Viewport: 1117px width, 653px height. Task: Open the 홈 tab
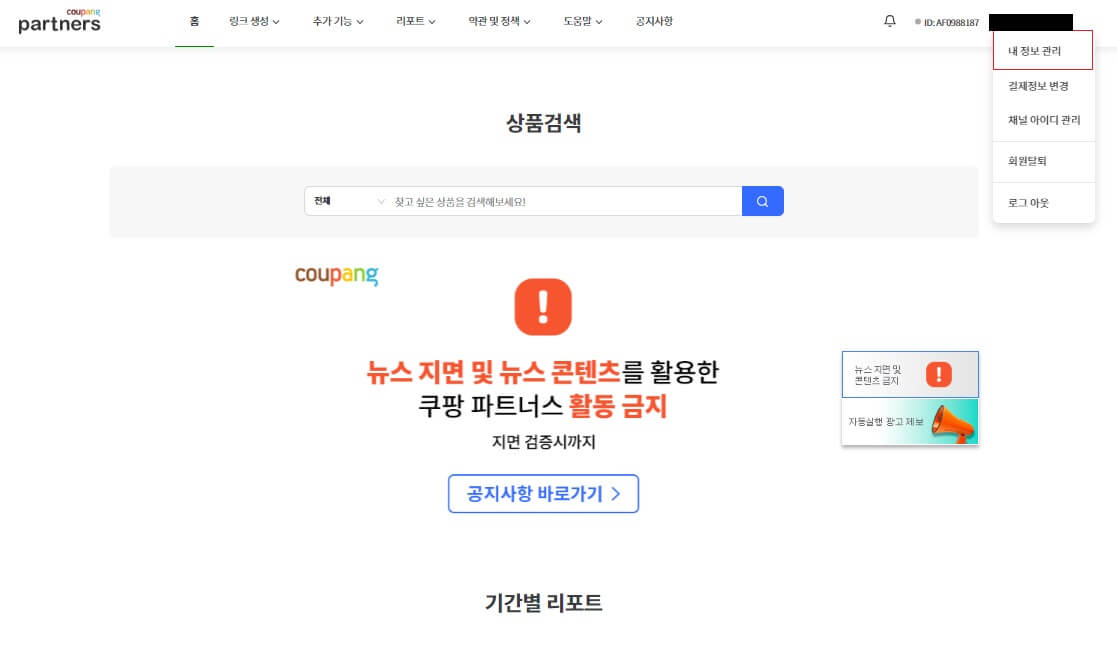click(194, 21)
